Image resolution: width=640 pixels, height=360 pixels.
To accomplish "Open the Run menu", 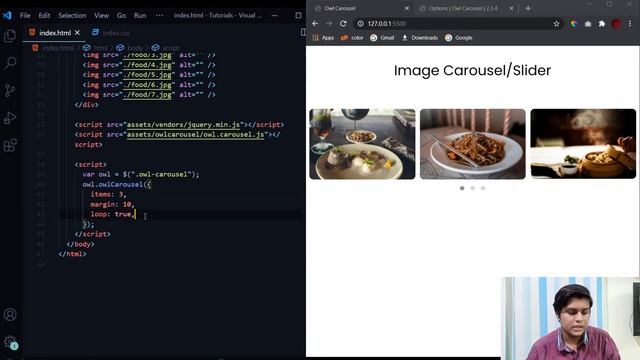I will [x=140, y=16].
